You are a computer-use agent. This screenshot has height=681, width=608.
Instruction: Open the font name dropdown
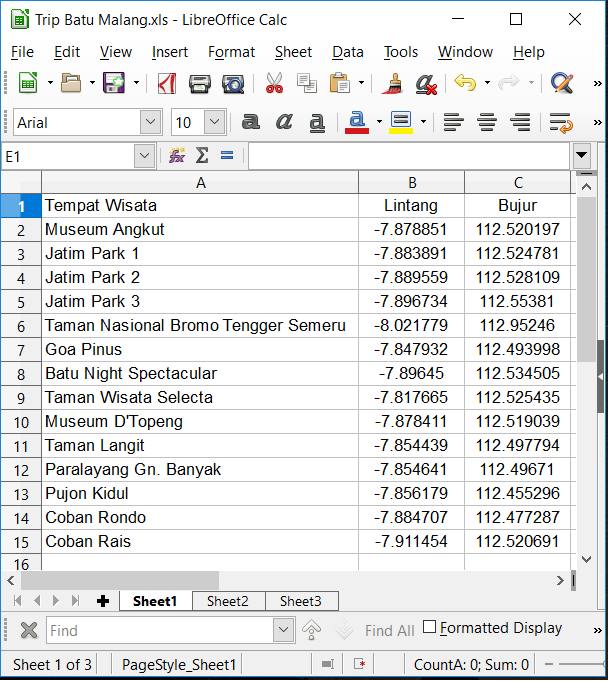click(x=151, y=122)
